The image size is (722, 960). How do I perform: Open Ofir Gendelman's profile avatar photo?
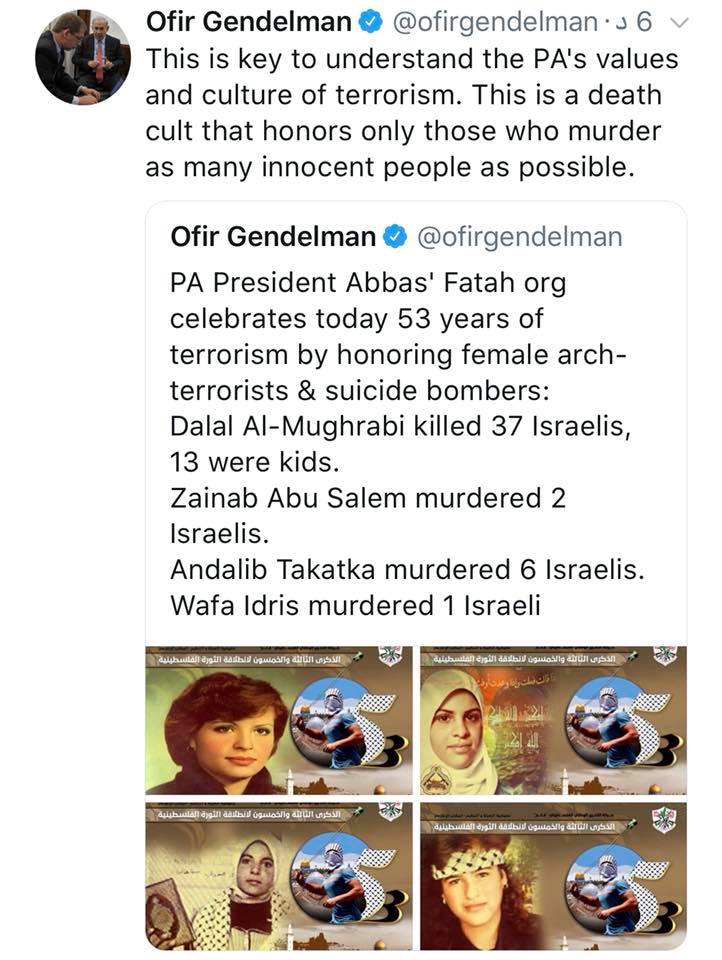click(x=83, y=57)
